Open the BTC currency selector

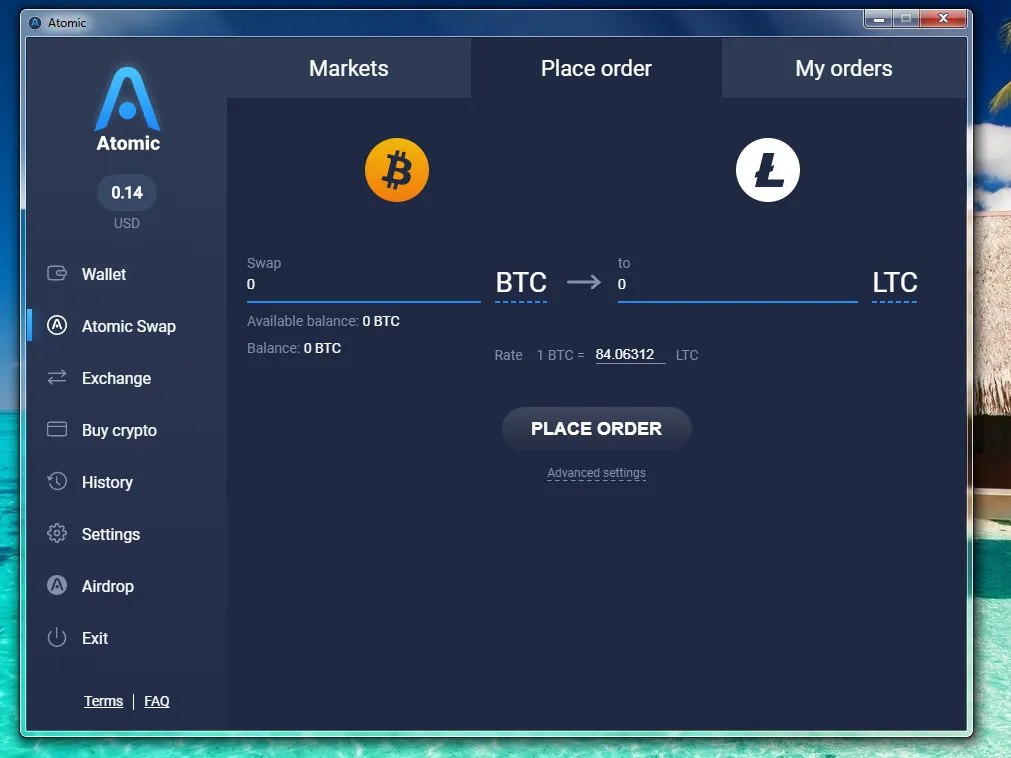(521, 282)
